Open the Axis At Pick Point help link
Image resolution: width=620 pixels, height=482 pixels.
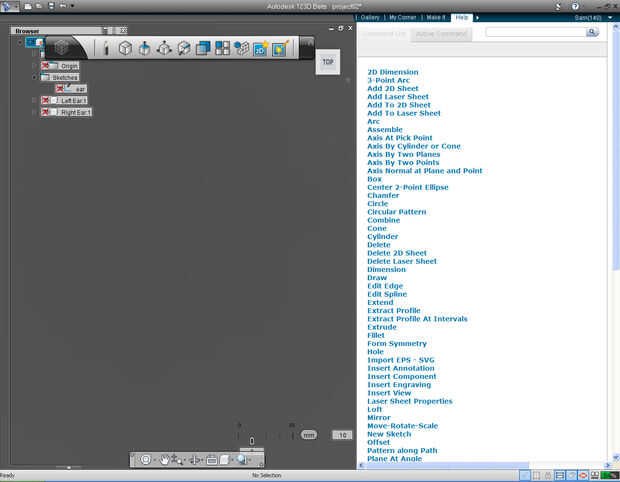click(400, 138)
